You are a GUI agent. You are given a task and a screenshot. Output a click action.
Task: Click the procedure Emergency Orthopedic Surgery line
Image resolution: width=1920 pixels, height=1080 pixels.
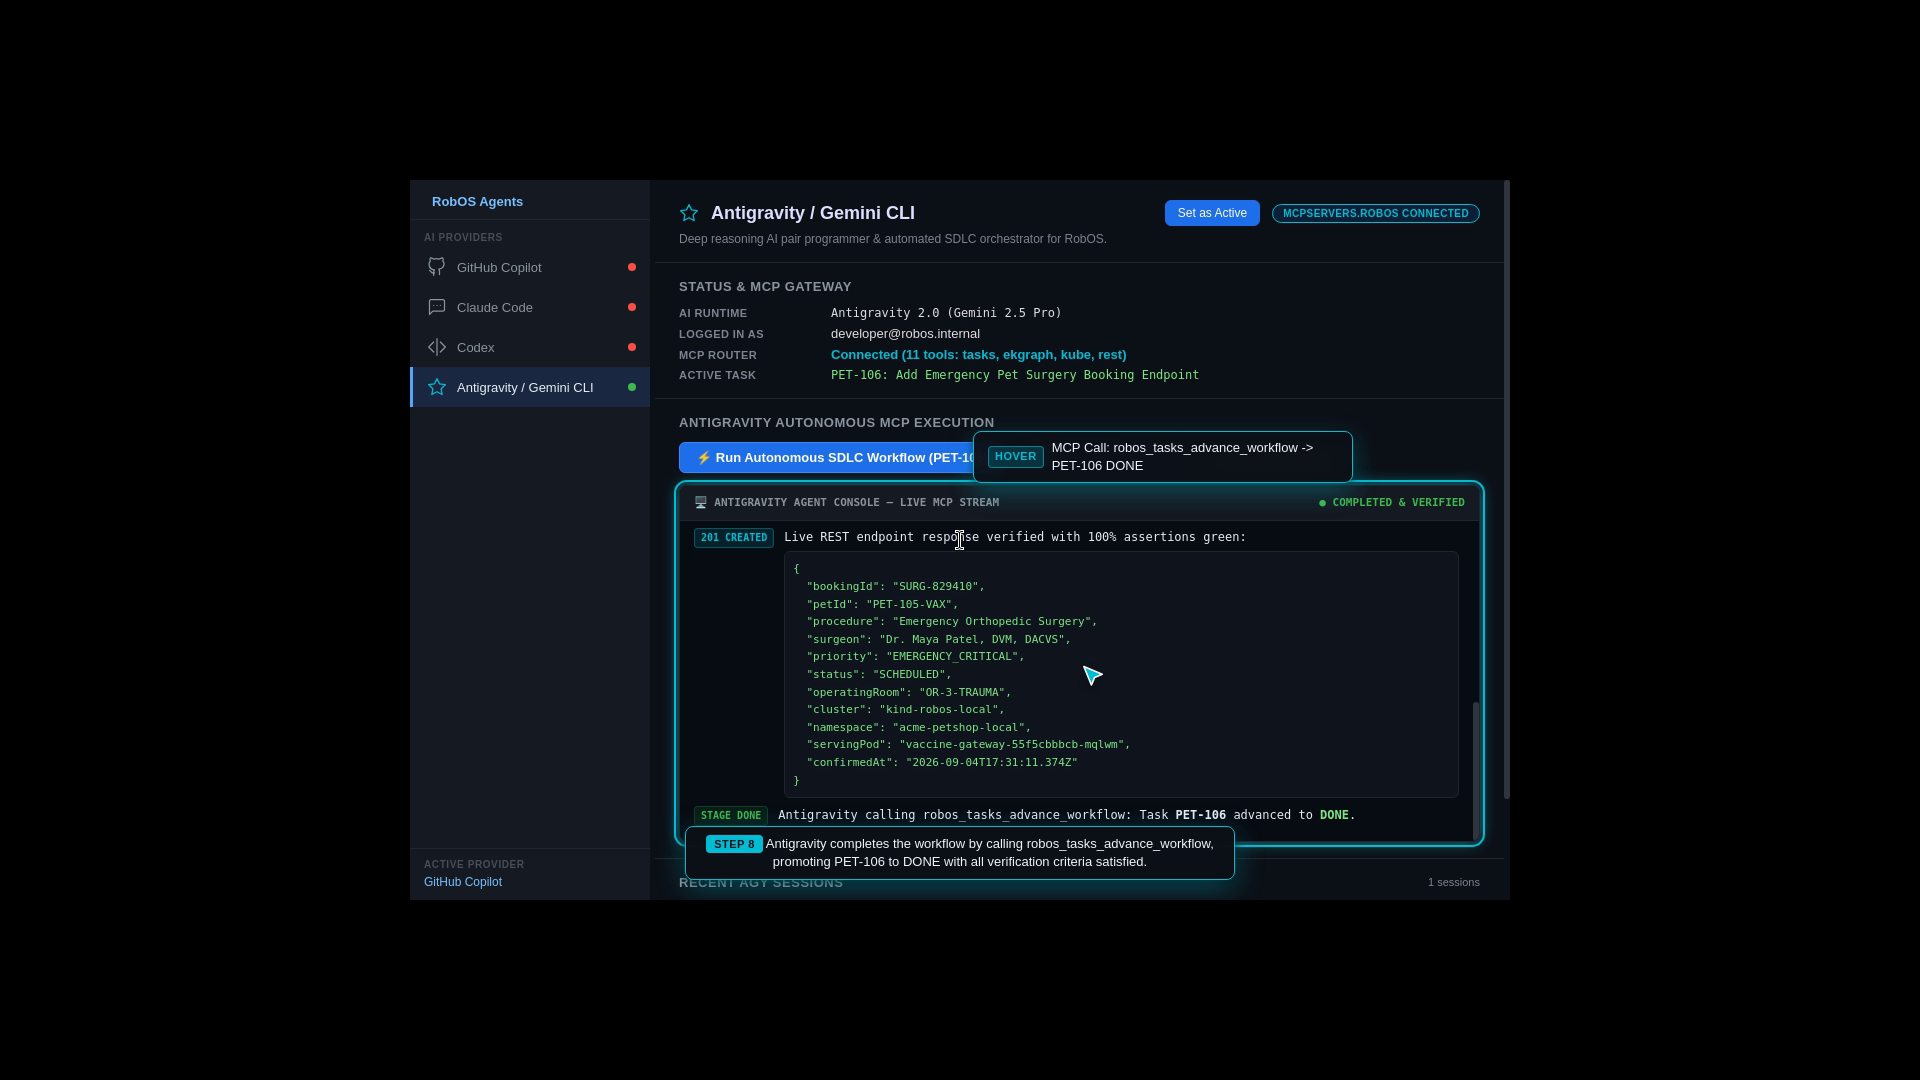952,622
